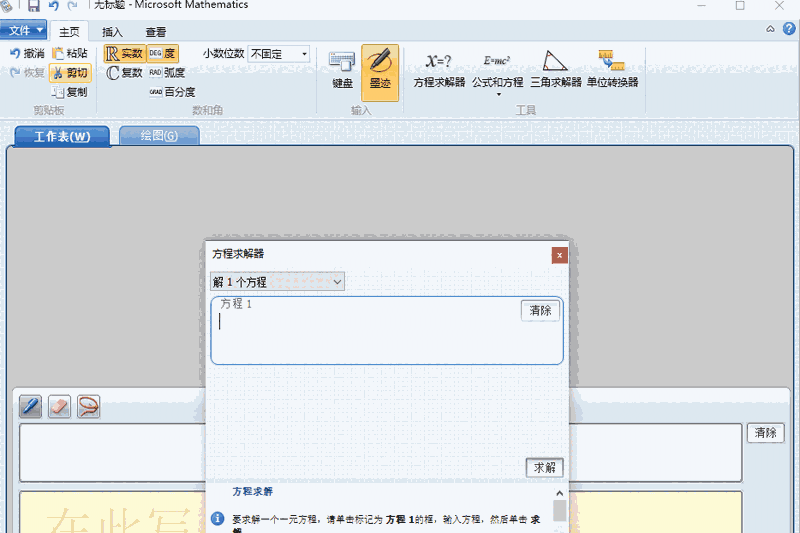Select the eraser tool in the ink toolbar
The image size is (800, 533).
pos(60,406)
